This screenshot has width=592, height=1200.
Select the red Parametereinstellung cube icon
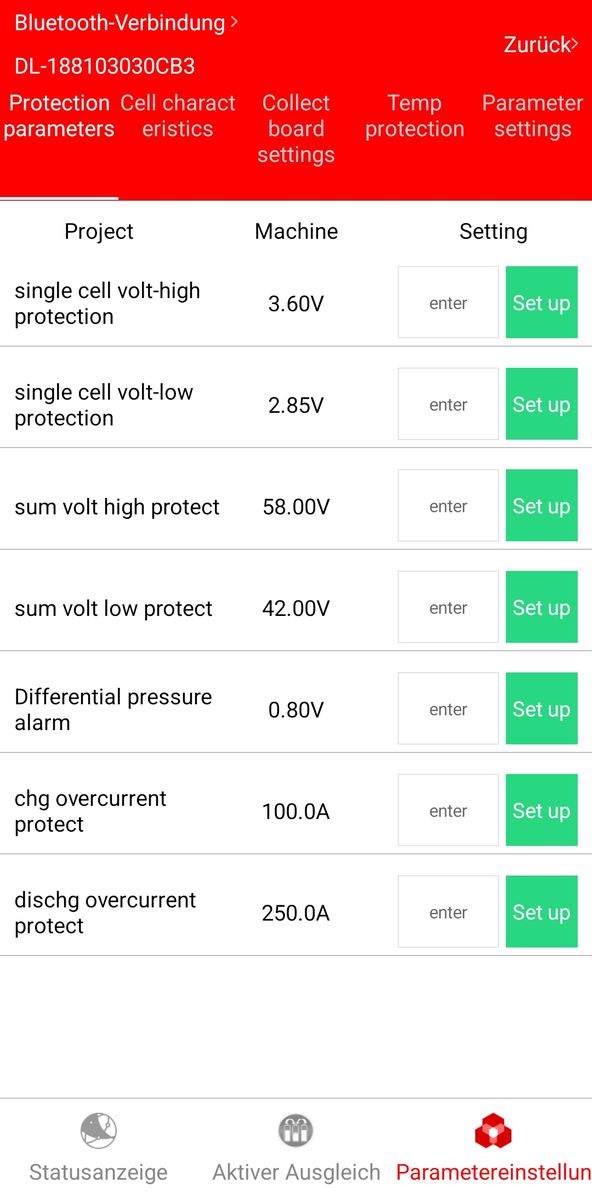coord(493,1131)
